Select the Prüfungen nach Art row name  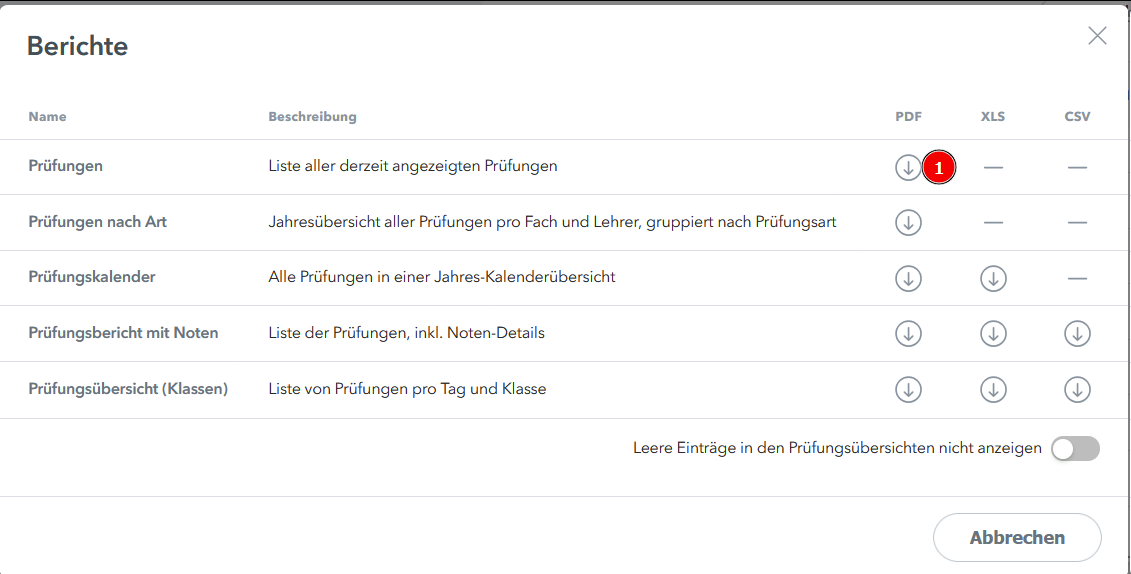pos(97,222)
